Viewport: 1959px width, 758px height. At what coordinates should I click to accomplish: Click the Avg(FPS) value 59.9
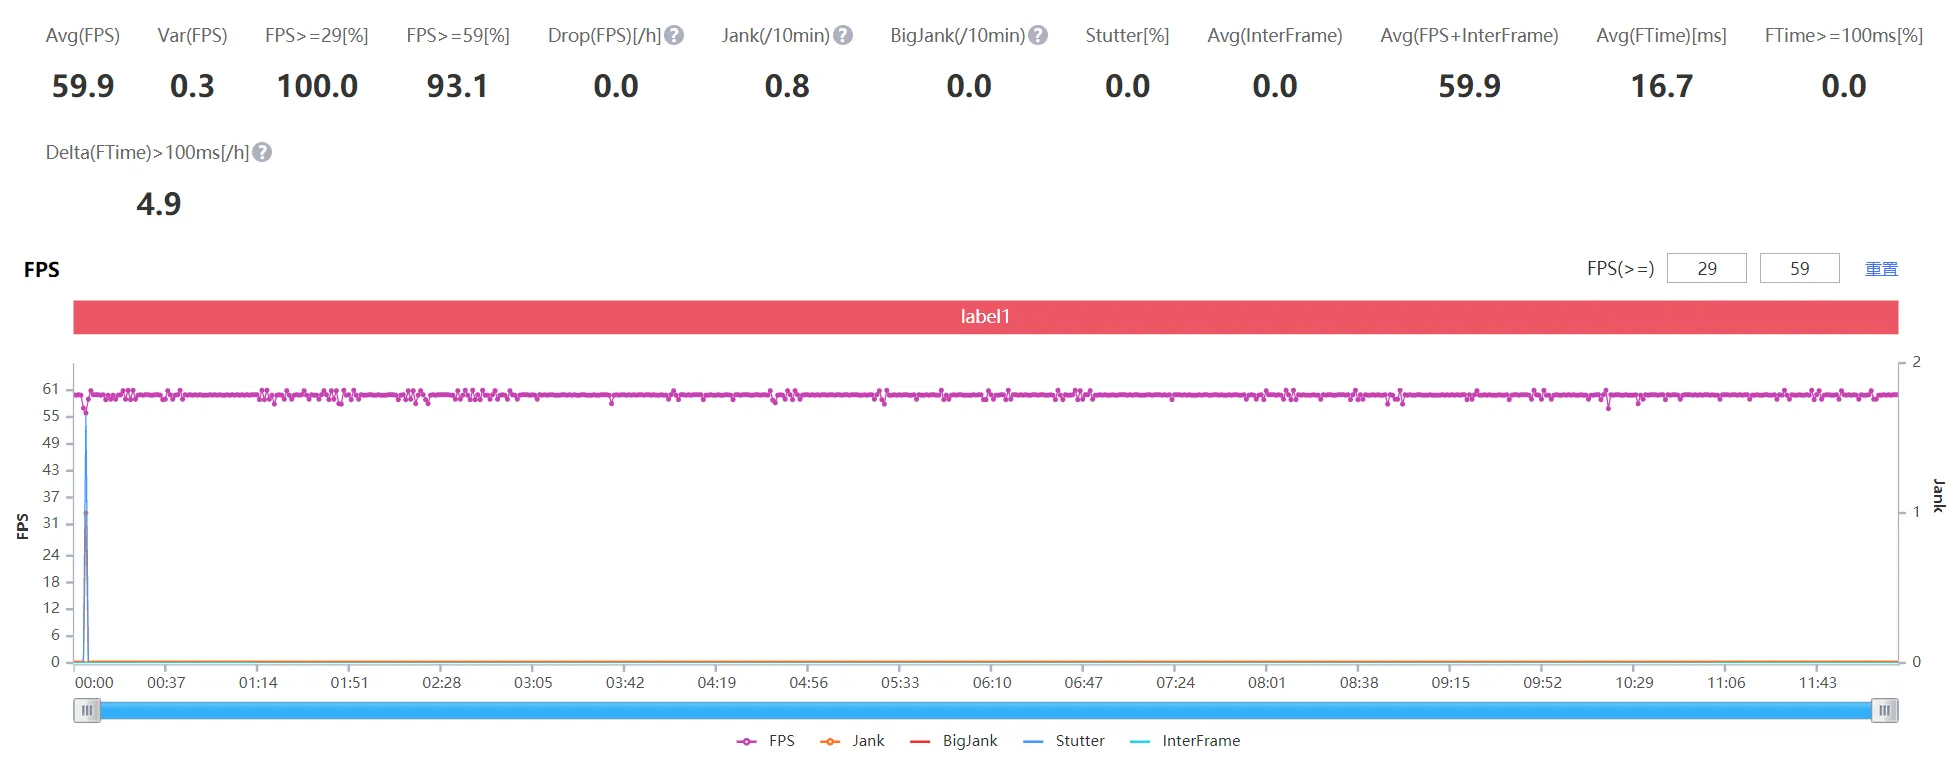[x=83, y=86]
